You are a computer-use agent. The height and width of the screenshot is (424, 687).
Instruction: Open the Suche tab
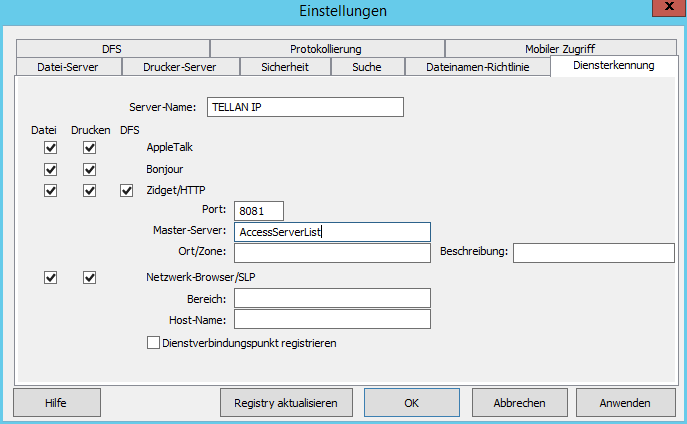[367, 67]
